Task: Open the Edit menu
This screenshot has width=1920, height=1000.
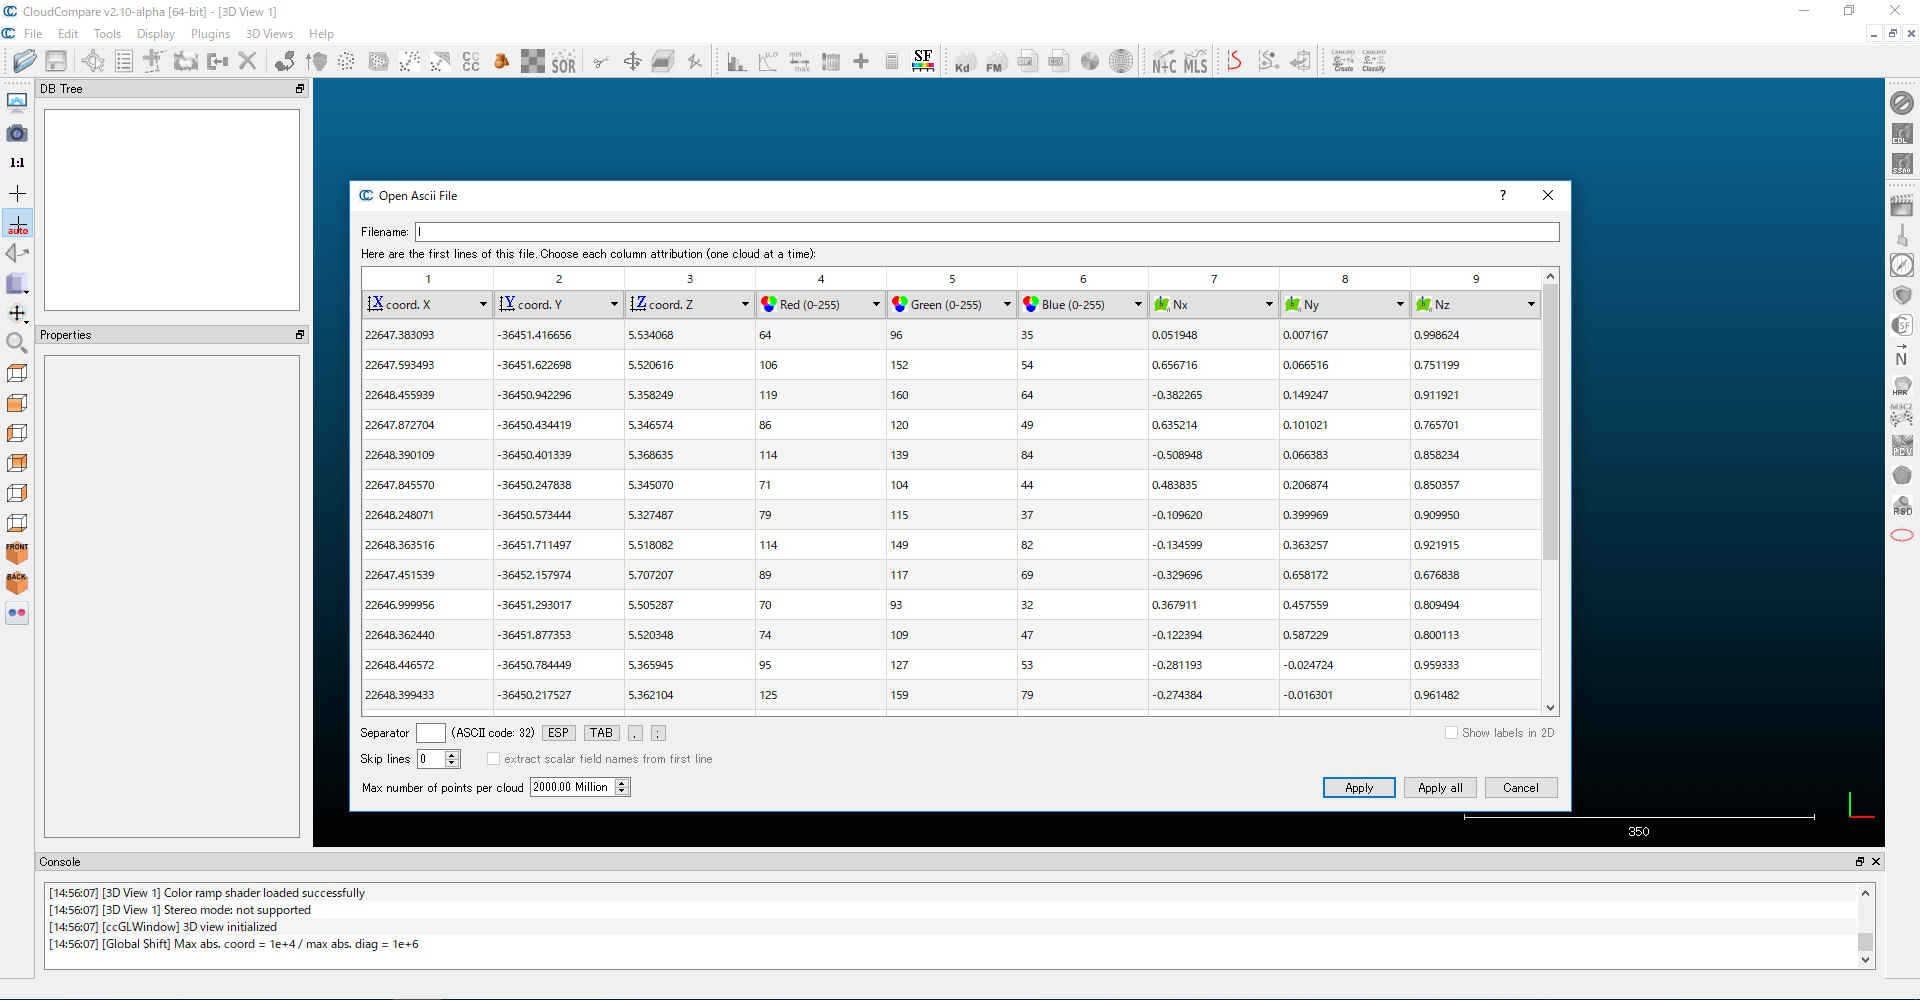Action: (x=68, y=34)
